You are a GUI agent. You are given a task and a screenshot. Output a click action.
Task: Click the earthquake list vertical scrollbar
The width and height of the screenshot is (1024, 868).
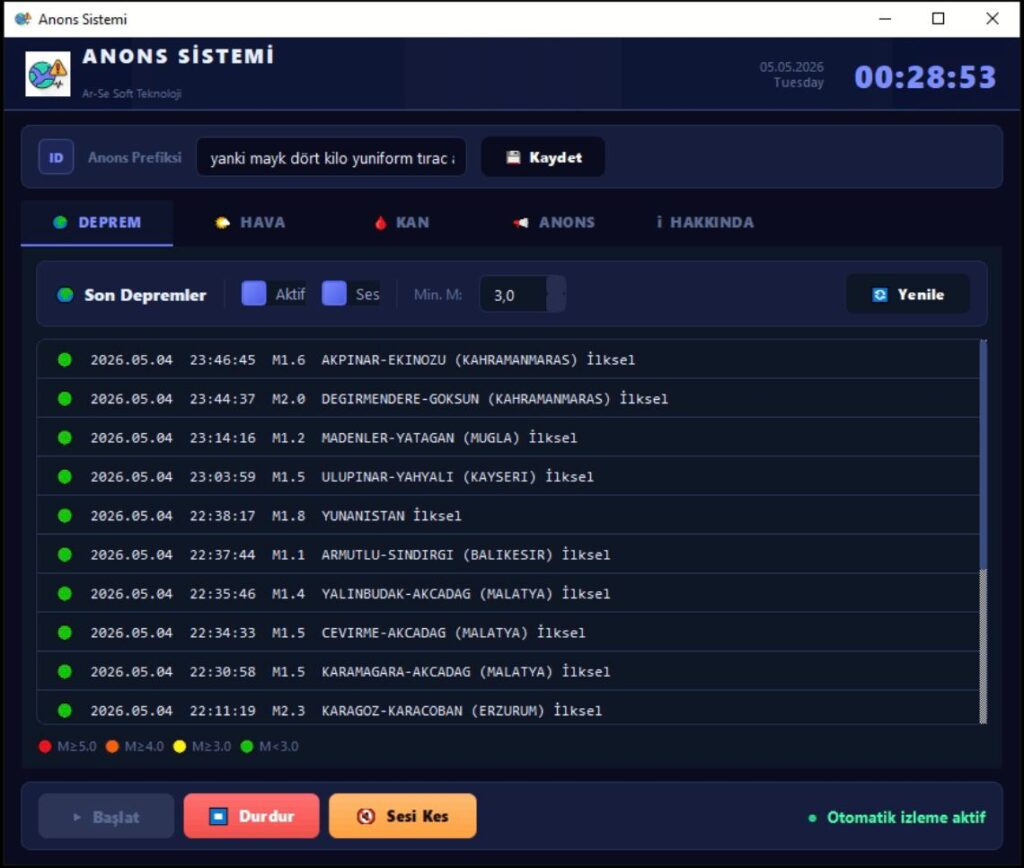[x=983, y=532]
